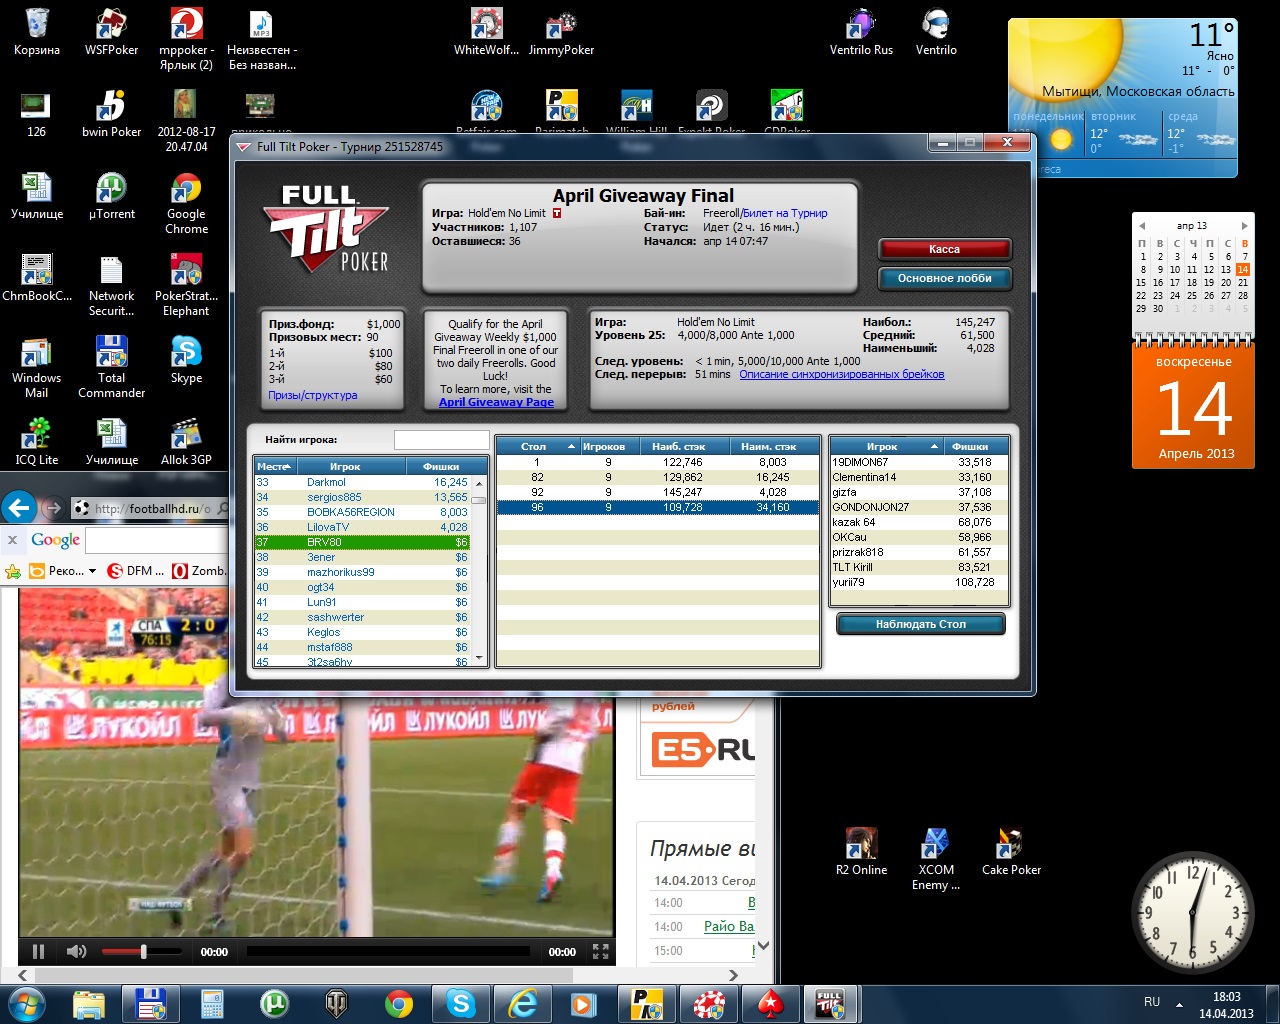Open the DFM bookmark in the browser

click(136, 571)
